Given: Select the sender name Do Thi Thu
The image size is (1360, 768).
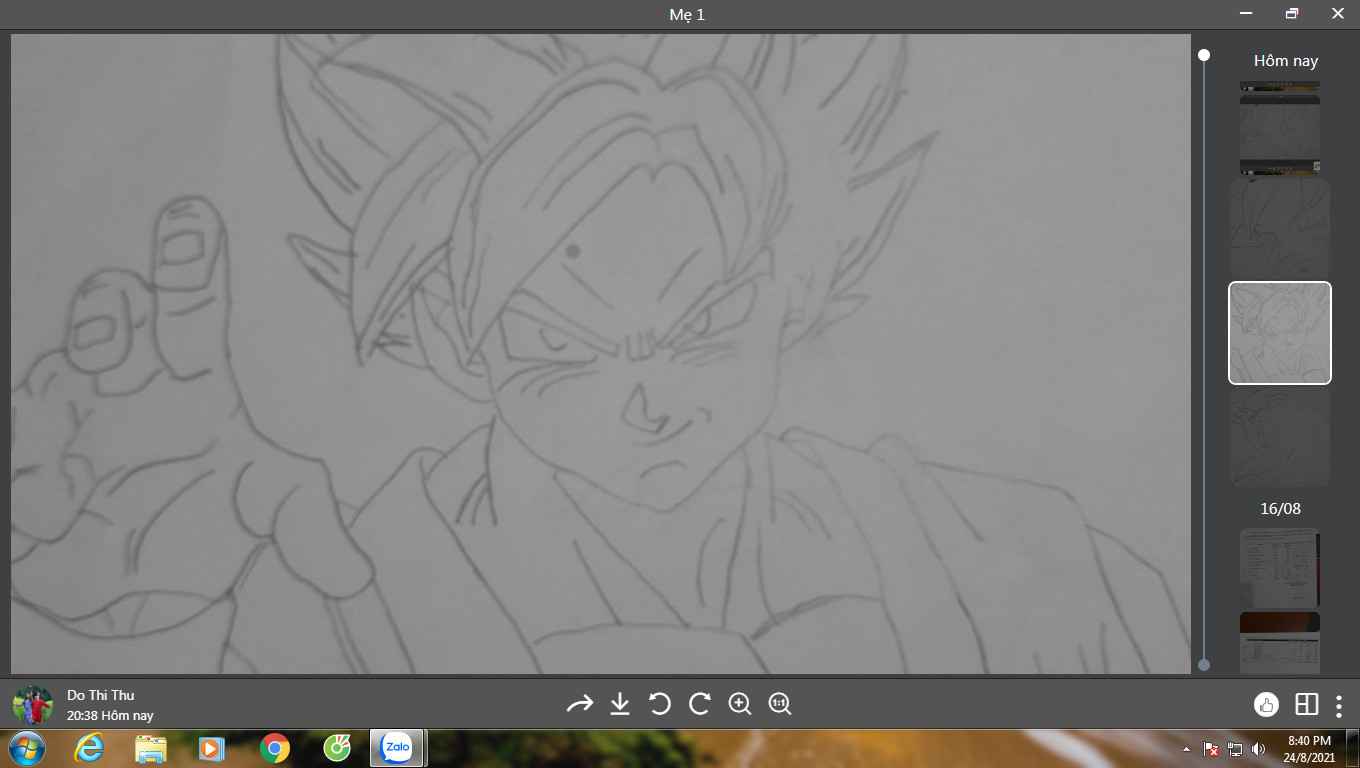Looking at the screenshot, I should 100,695.
